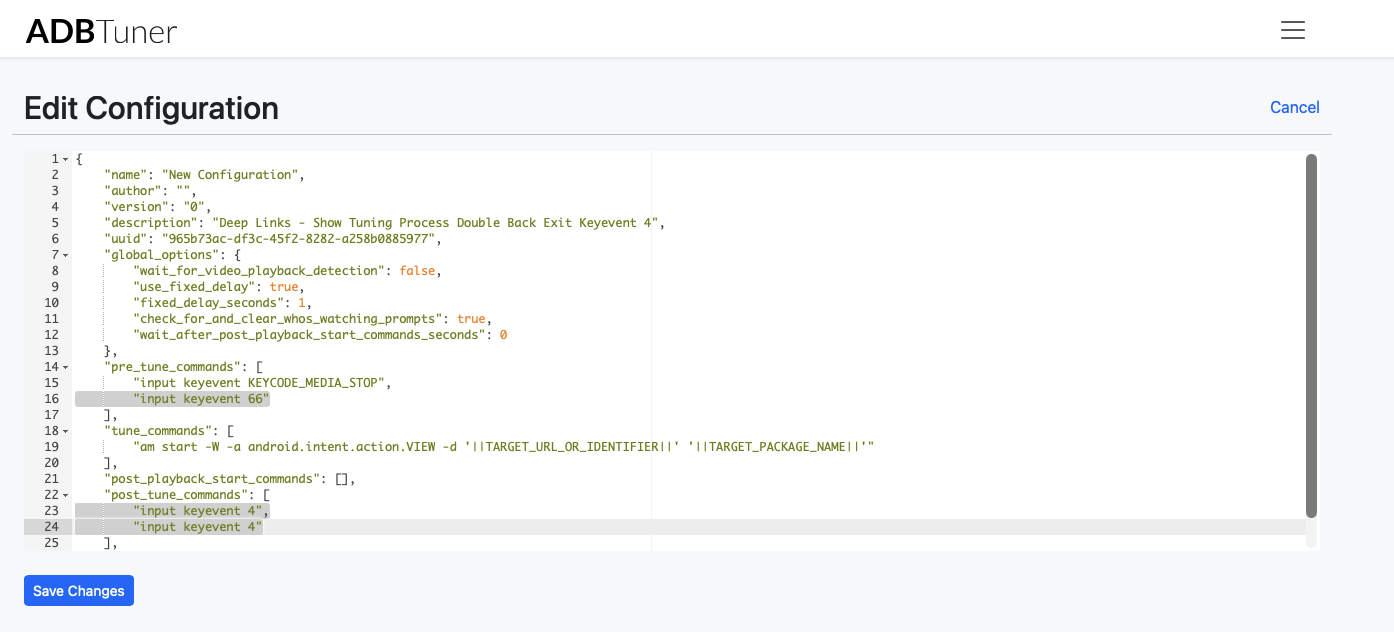Image resolution: width=1394 pixels, height=632 pixels.
Task: Place cursor in the "New Configuration" name value
Action: coord(230,175)
